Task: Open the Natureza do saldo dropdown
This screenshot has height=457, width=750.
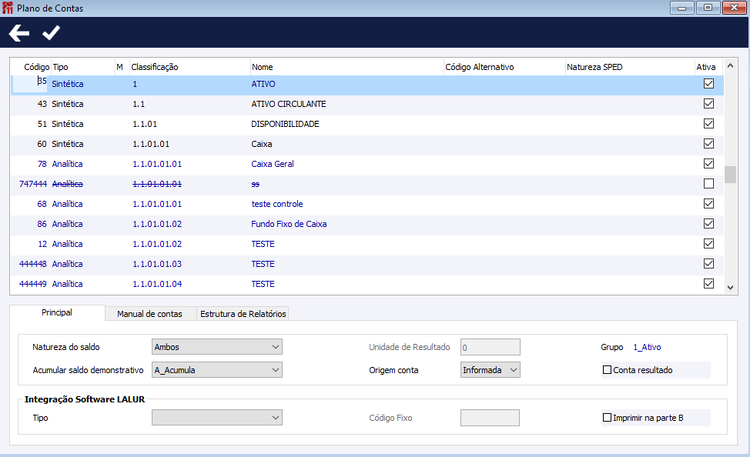Action: 217,347
